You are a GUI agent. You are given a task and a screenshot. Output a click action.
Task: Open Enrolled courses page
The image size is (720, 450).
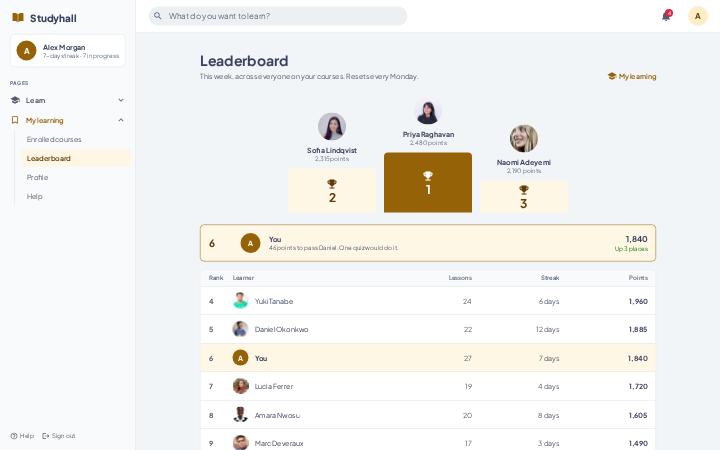pyautogui.click(x=76, y=139)
